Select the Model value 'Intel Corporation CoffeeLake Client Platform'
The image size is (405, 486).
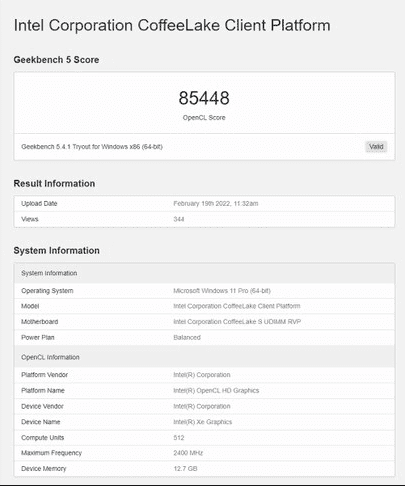click(x=237, y=306)
